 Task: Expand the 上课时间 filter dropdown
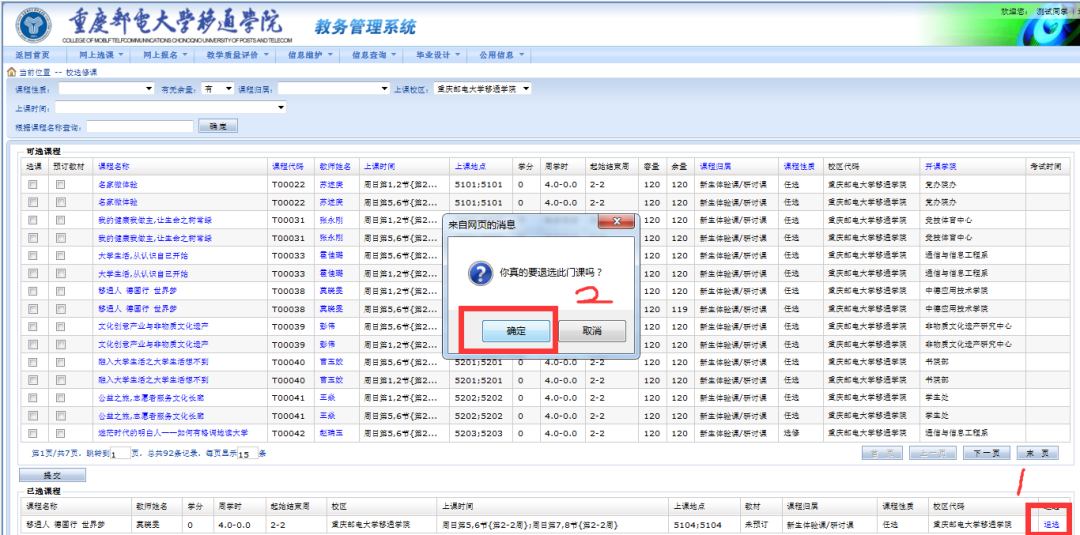click(x=170, y=107)
